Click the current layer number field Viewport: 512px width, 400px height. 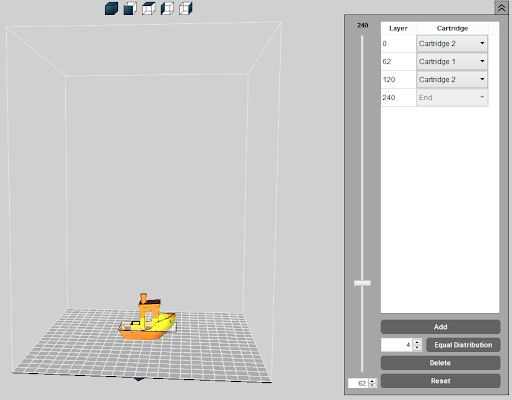[358, 383]
